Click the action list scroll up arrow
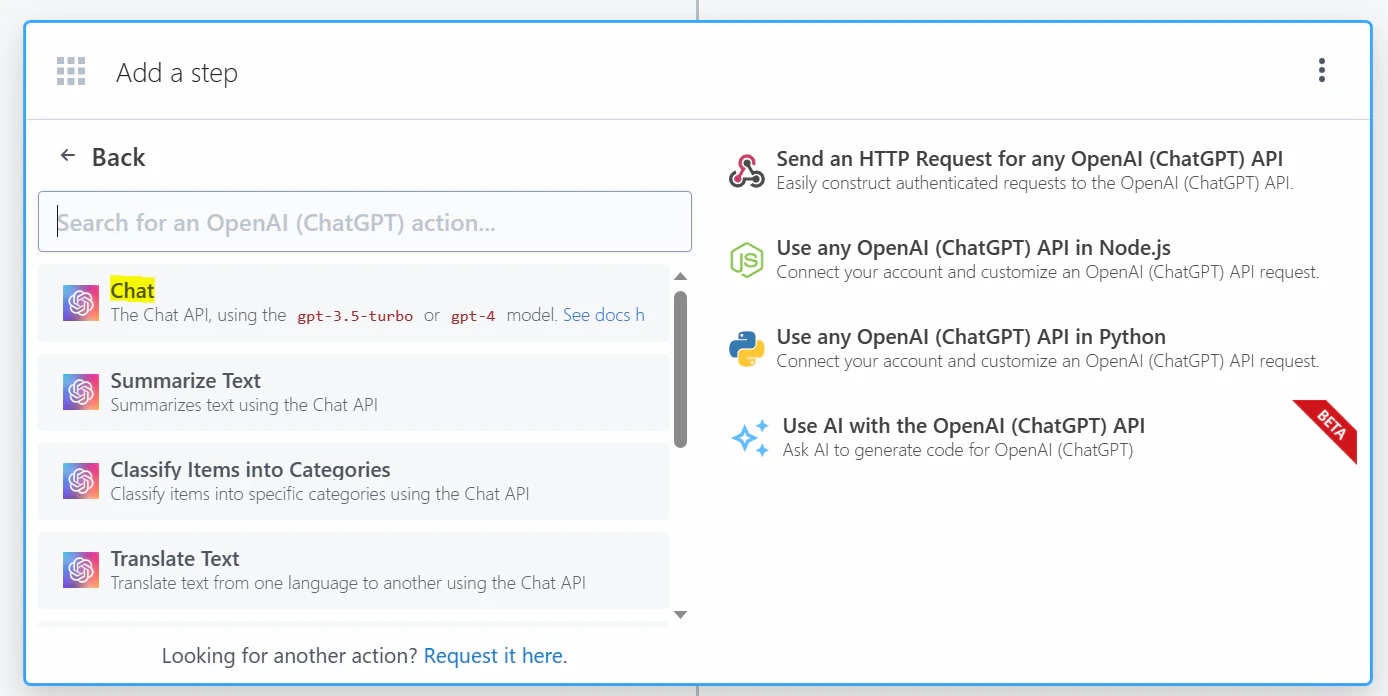This screenshot has height=696, width=1388. 680,276
